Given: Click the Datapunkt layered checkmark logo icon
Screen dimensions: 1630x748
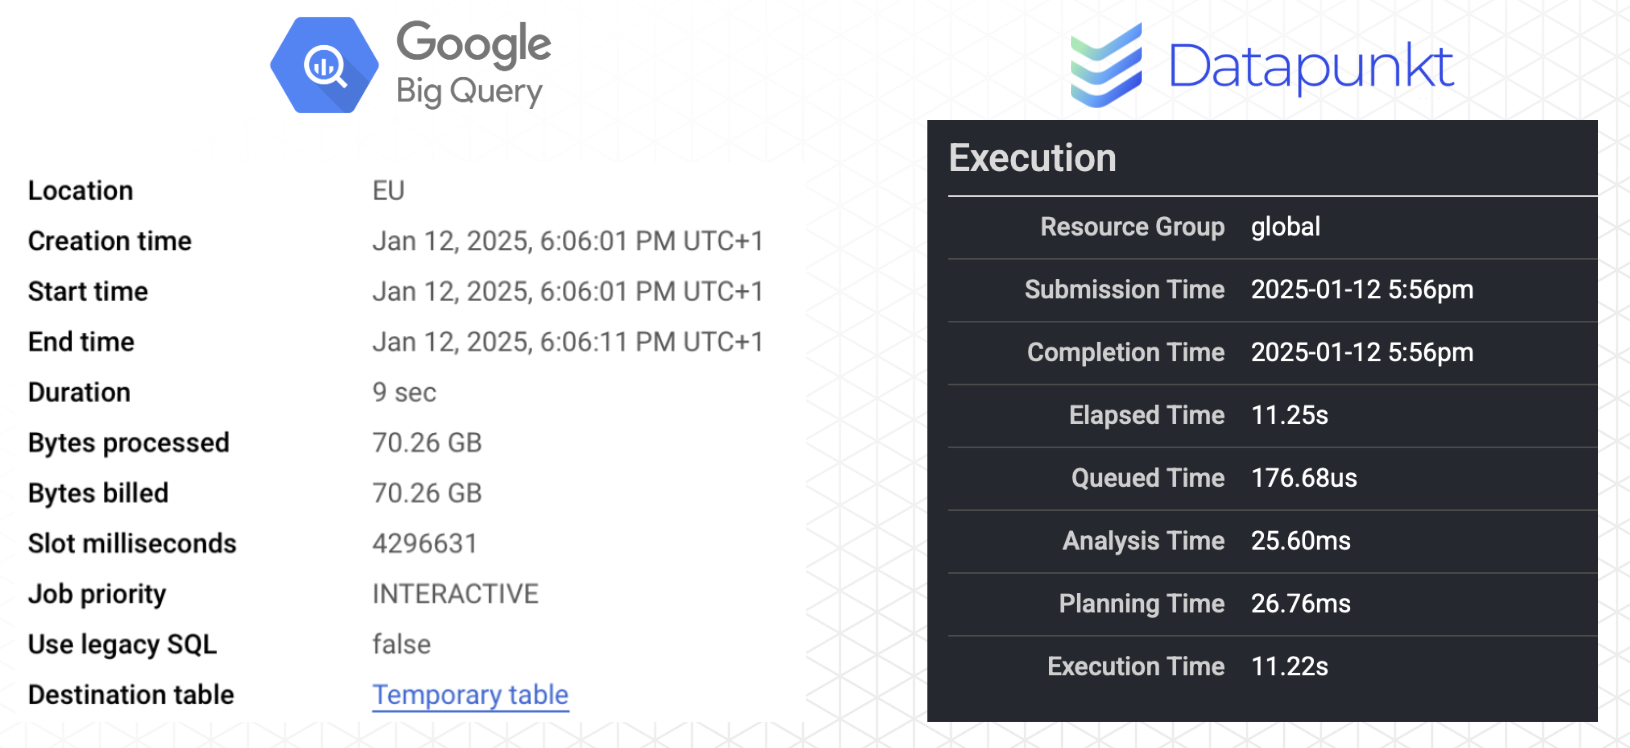Looking at the screenshot, I should coord(1106,65).
